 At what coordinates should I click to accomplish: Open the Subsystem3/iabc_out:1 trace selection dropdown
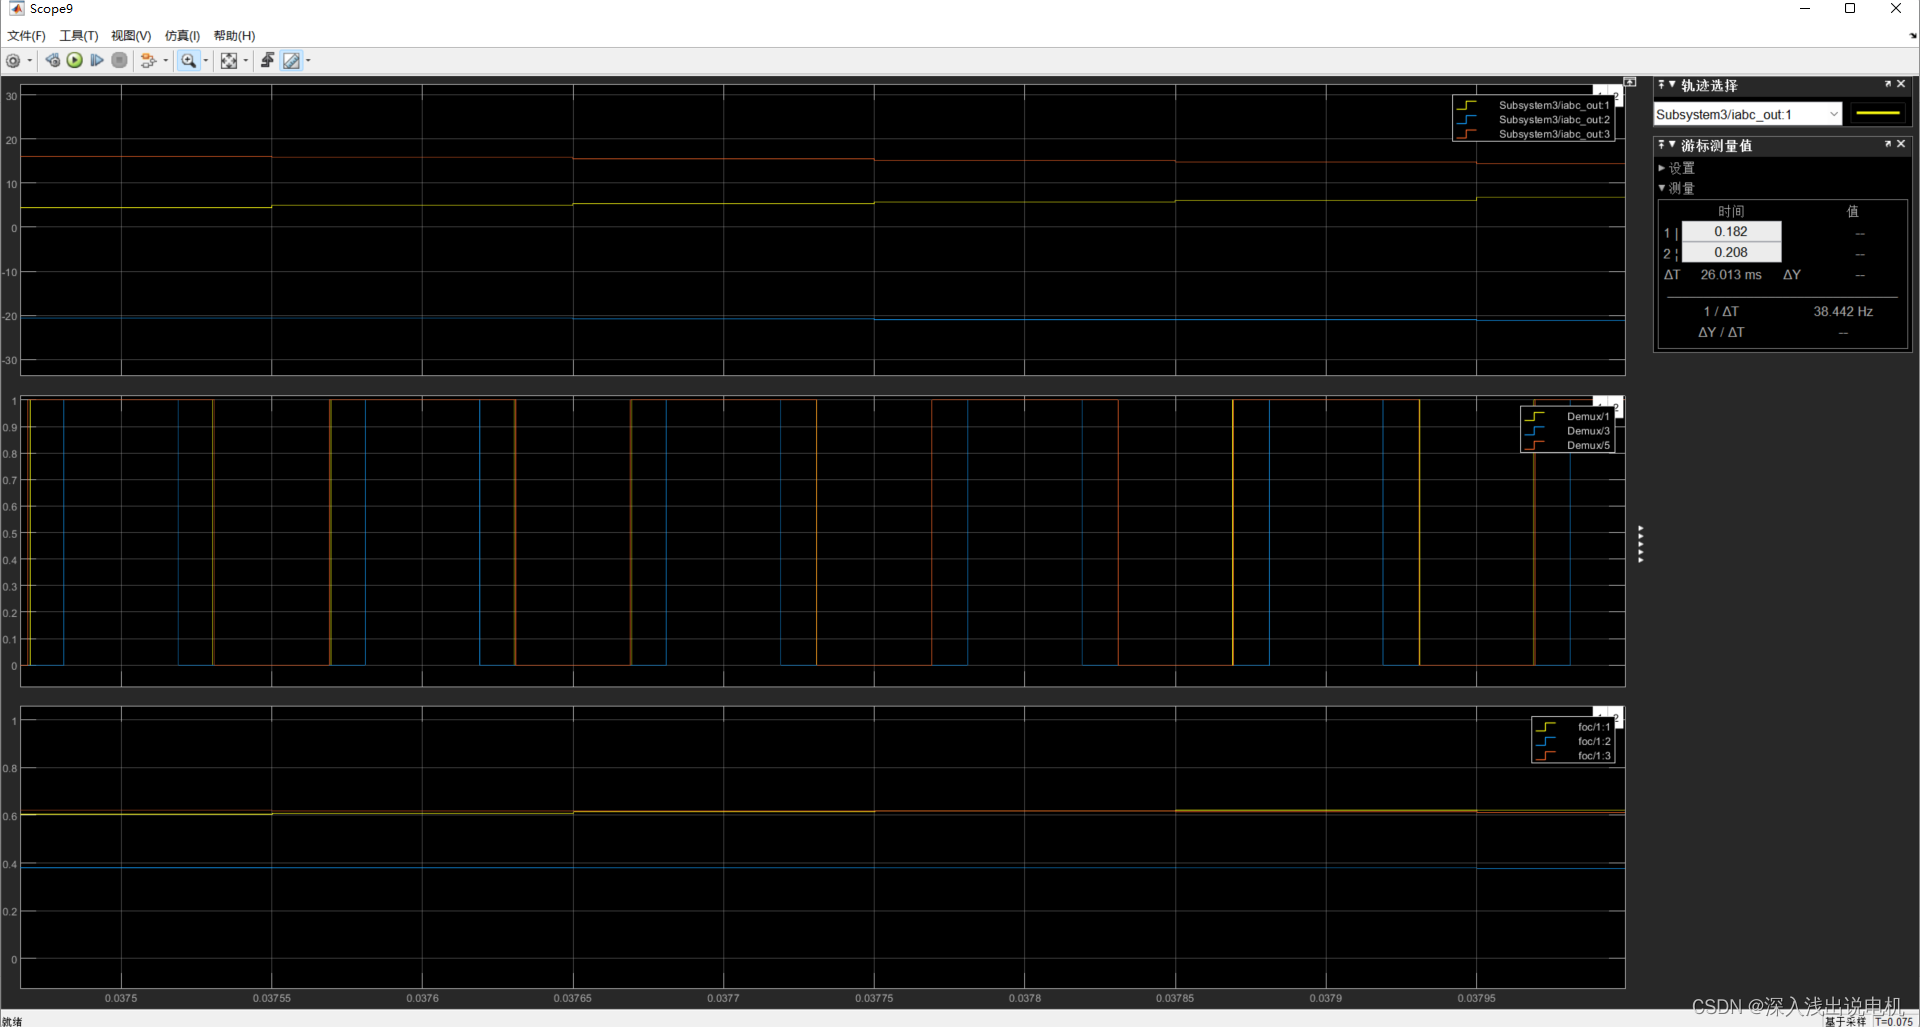coord(1747,114)
